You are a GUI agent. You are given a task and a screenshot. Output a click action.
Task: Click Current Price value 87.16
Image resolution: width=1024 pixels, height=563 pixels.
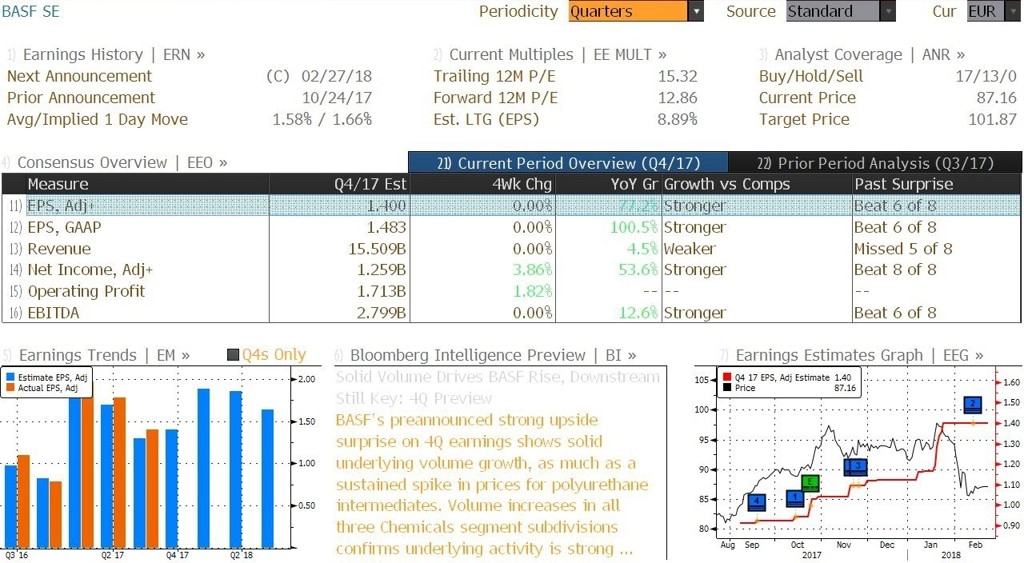(996, 97)
